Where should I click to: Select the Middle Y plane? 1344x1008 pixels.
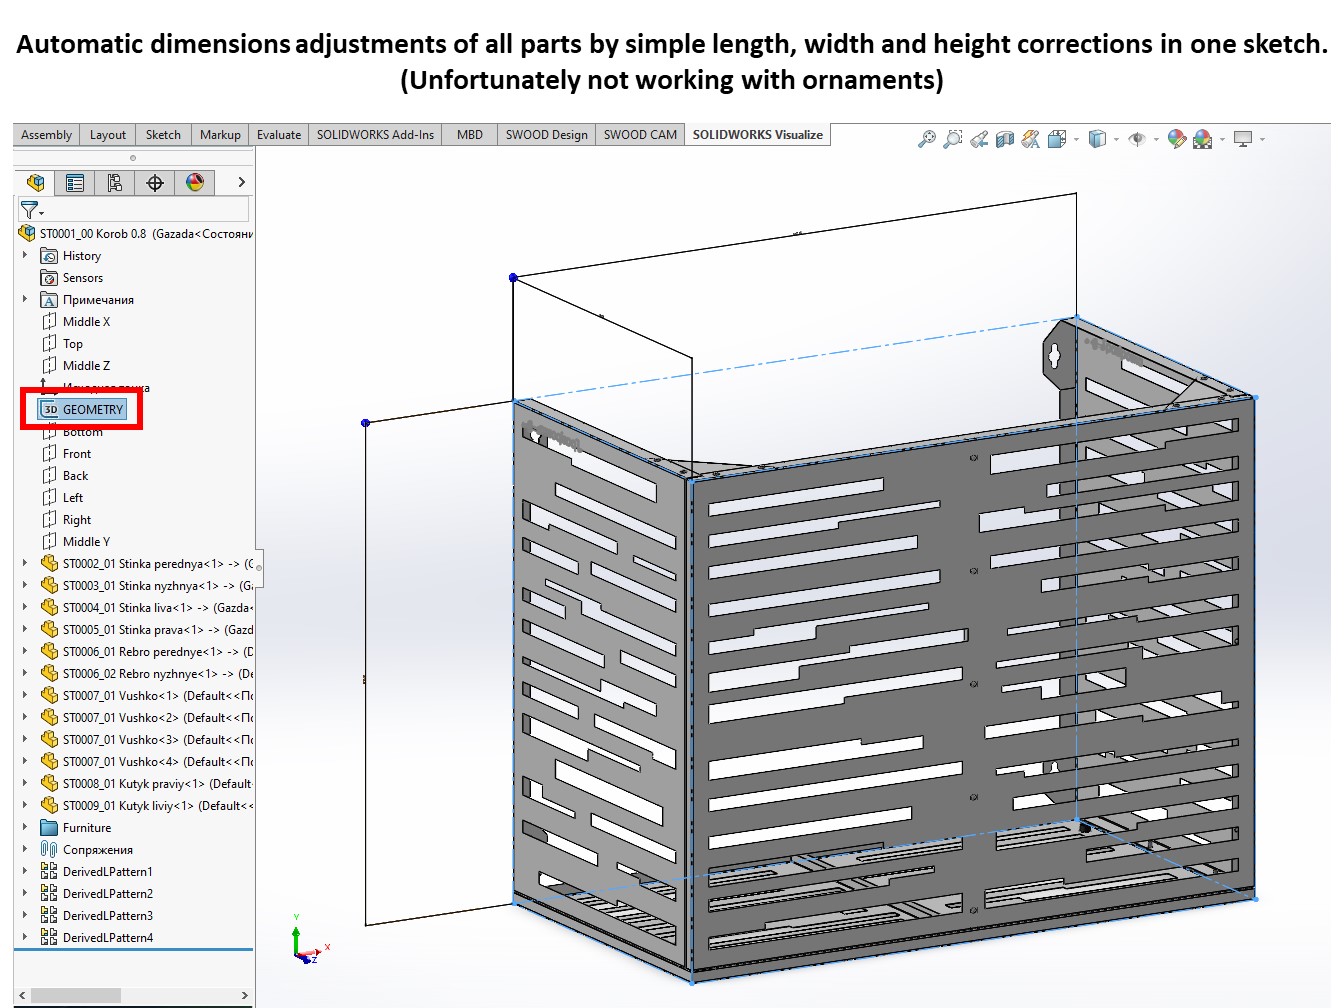[76, 542]
